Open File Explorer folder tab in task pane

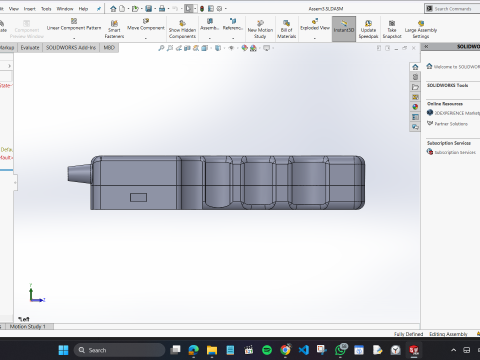tap(415, 87)
